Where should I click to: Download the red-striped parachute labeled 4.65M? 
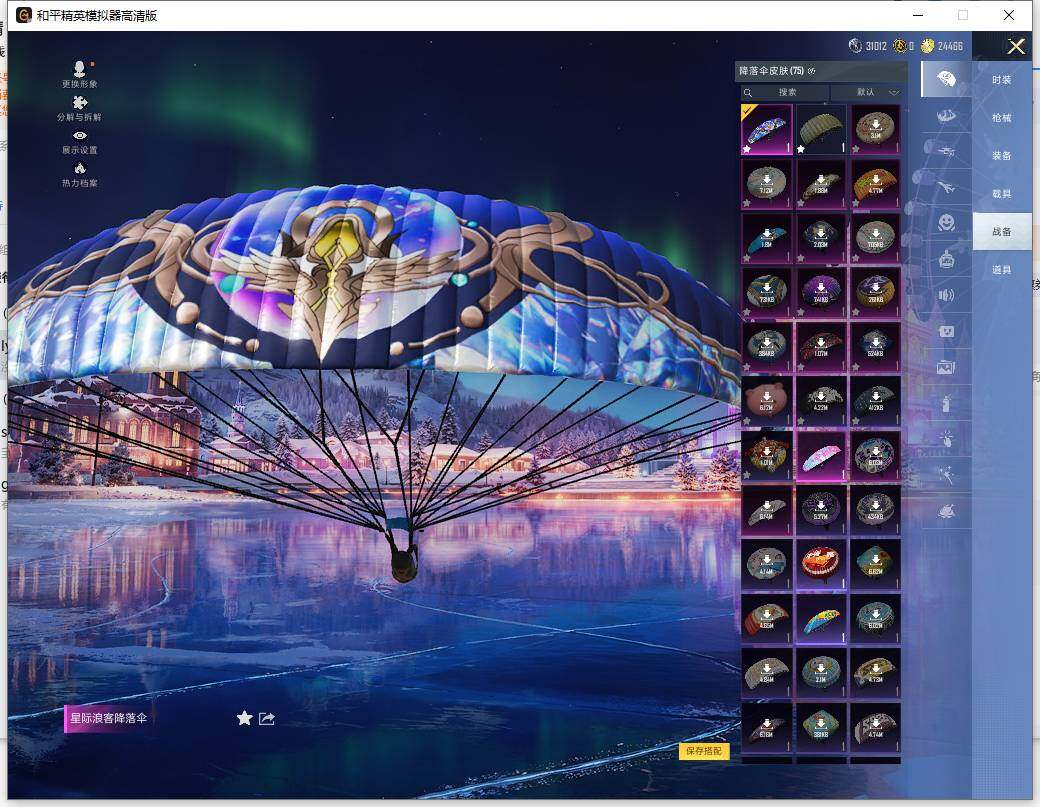[x=766, y=619]
